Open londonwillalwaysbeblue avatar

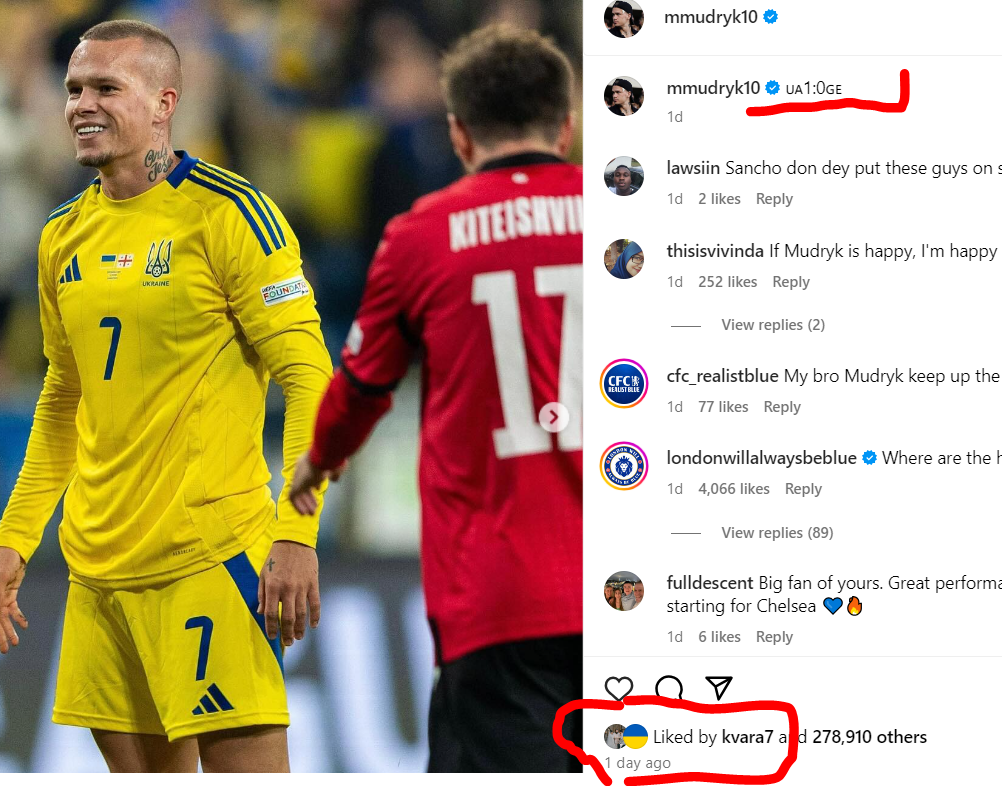(624, 466)
